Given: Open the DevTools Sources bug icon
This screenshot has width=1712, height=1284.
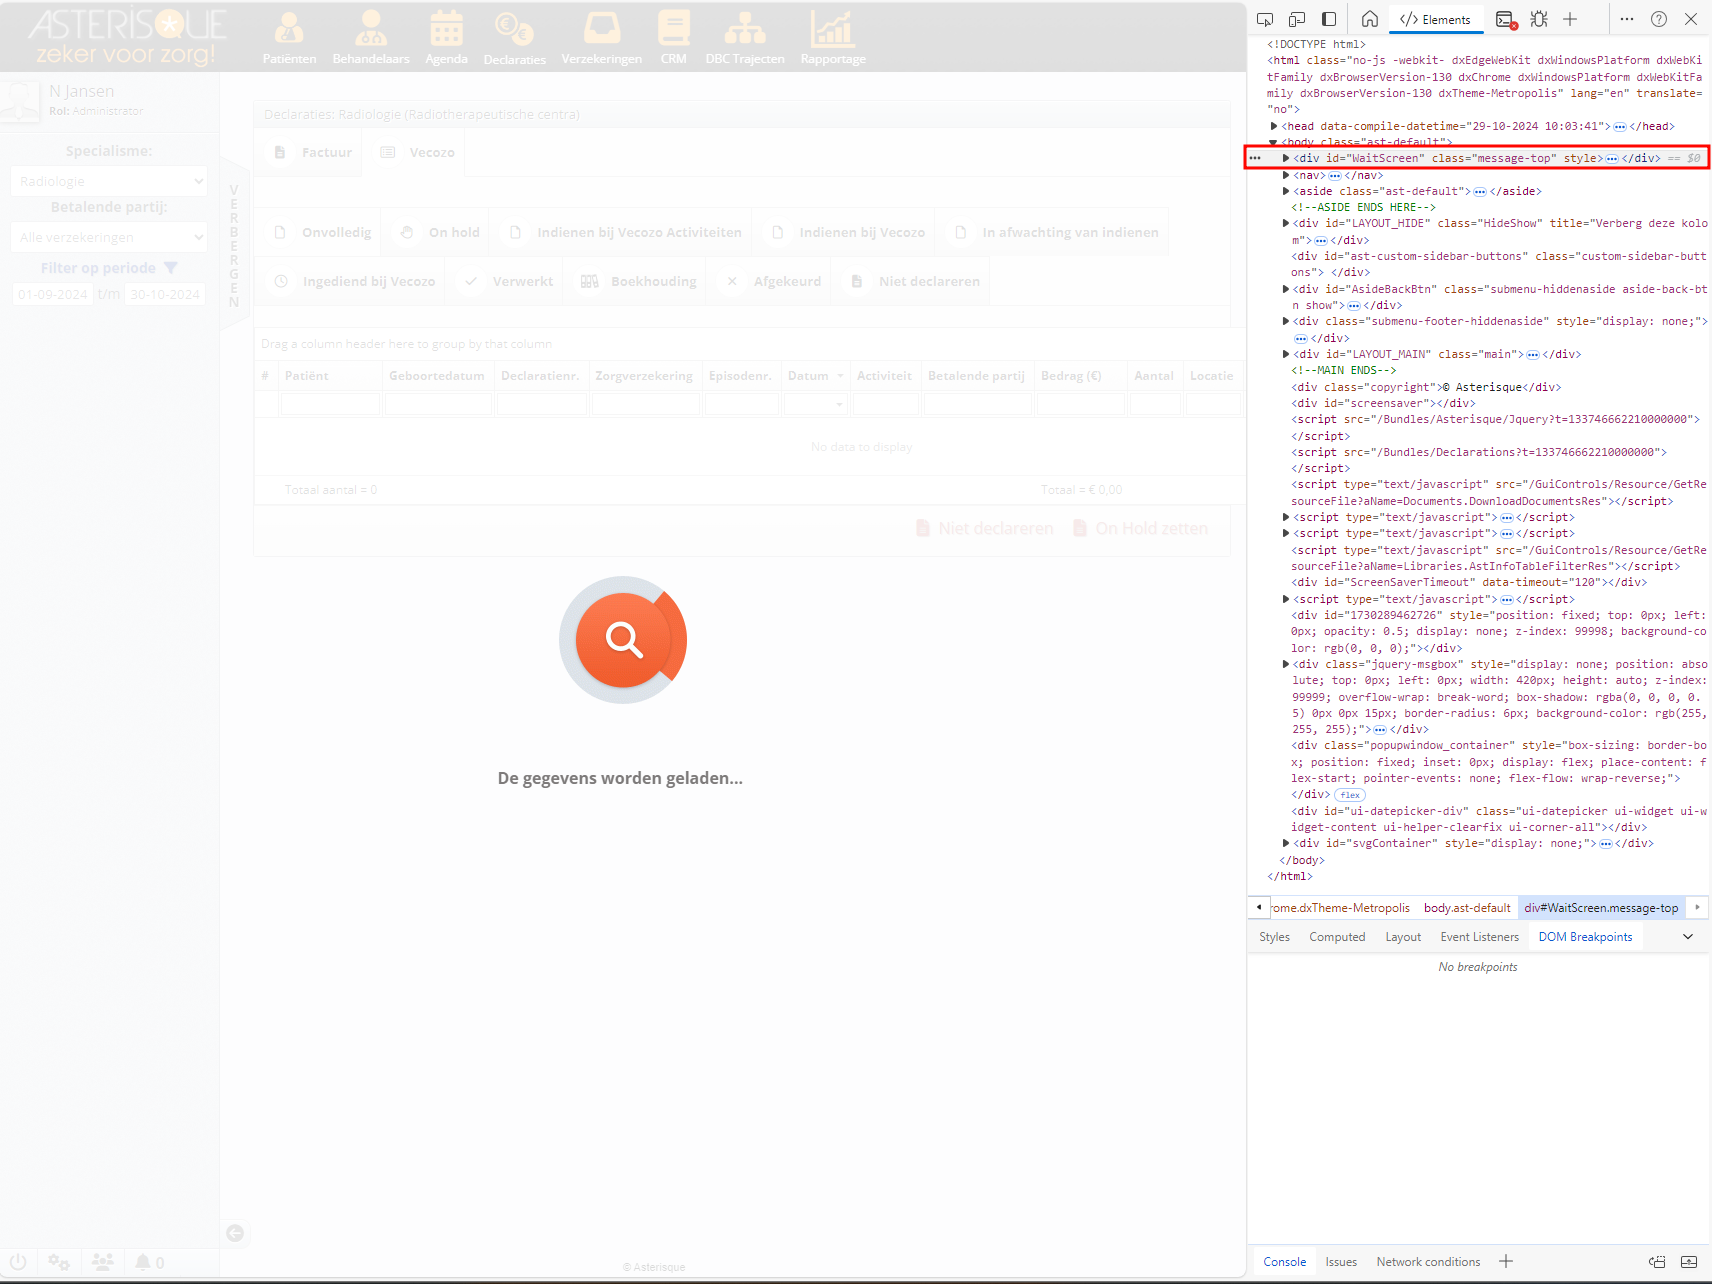Looking at the screenshot, I should [1539, 19].
